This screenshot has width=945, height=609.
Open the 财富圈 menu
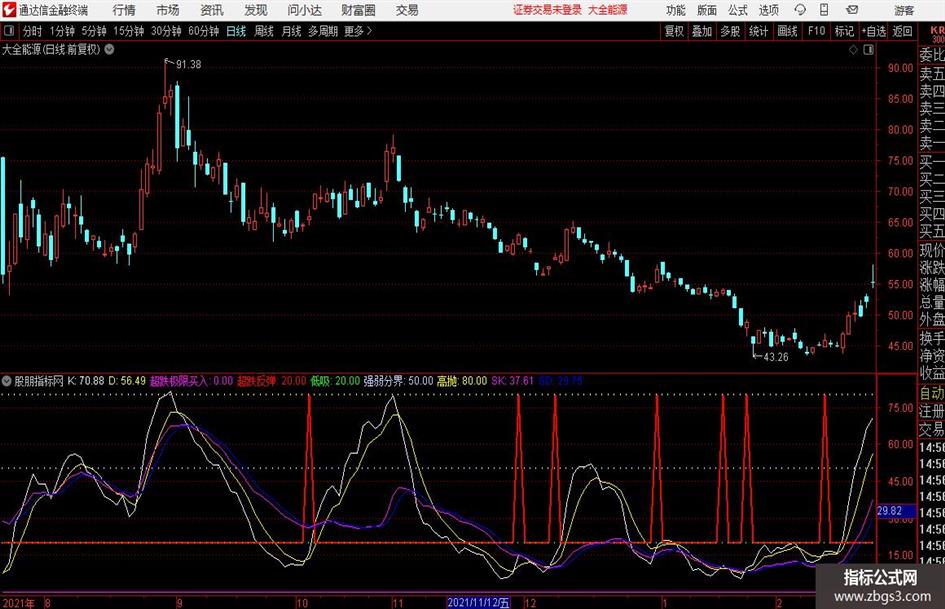pos(358,10)
